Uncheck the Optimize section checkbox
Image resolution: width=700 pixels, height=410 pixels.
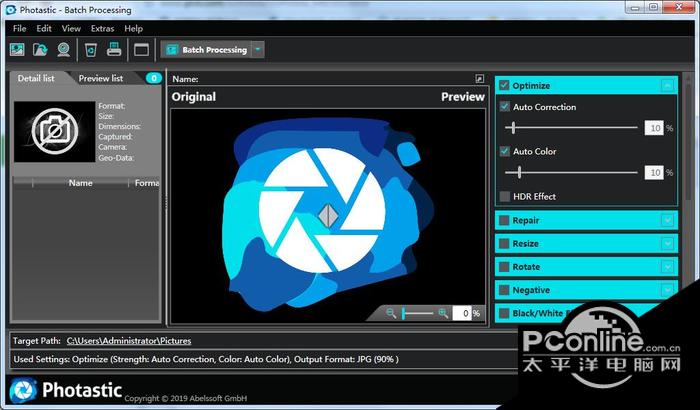(504, 85)
